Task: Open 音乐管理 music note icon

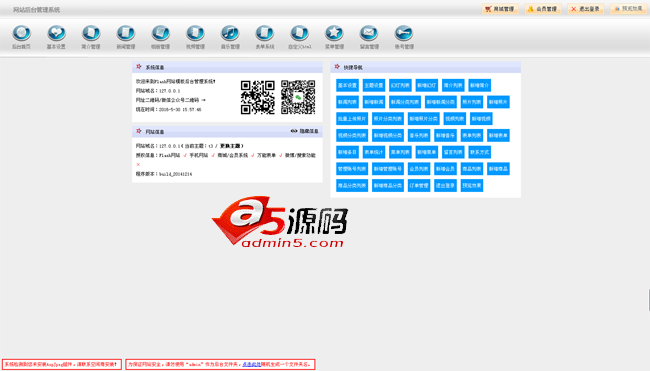Action: (230, 33)
